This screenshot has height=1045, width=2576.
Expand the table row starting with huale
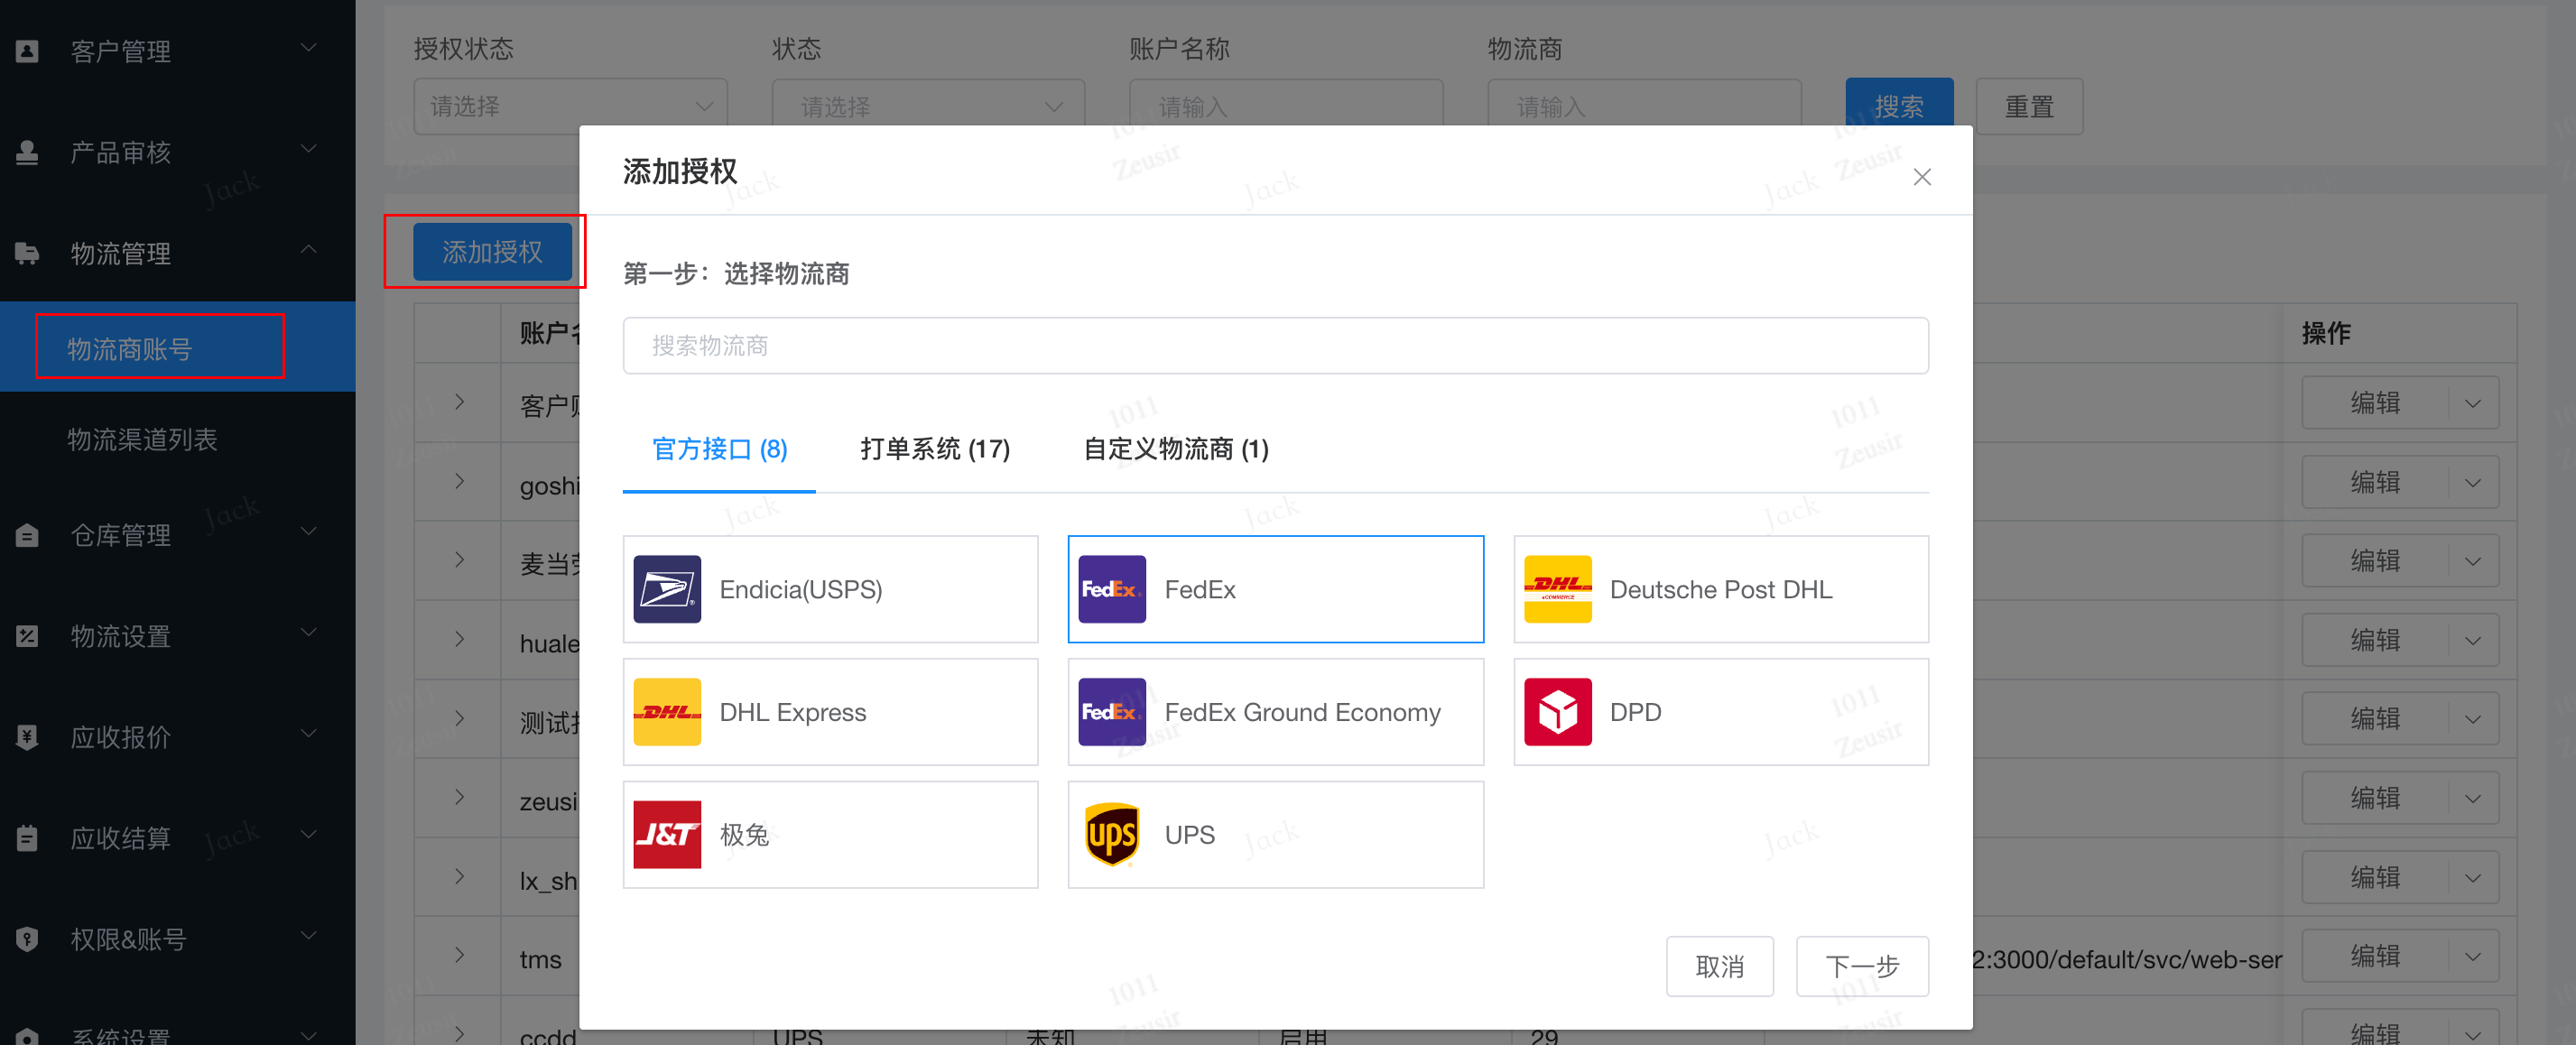click(x=459, y=640)
